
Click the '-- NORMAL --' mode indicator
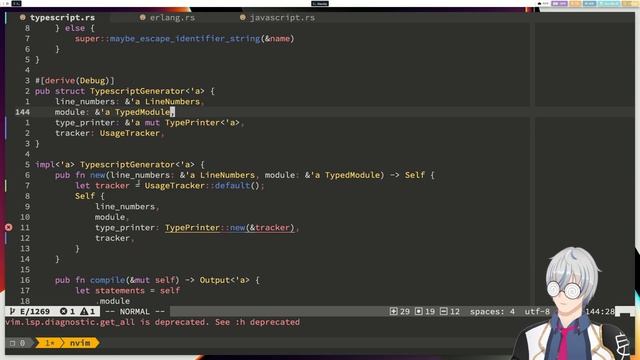click(x=135, y=311)
